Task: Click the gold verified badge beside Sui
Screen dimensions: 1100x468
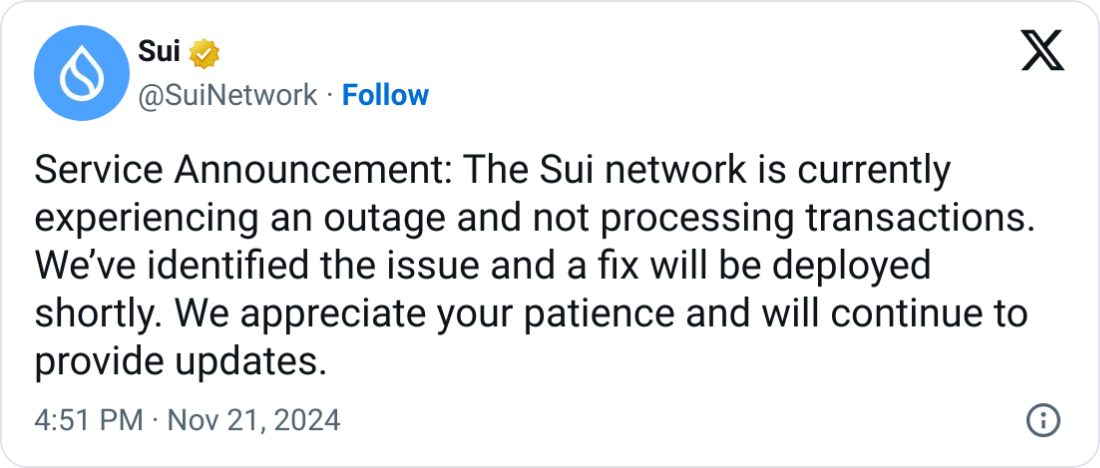Action: click(x=204, y=53)
